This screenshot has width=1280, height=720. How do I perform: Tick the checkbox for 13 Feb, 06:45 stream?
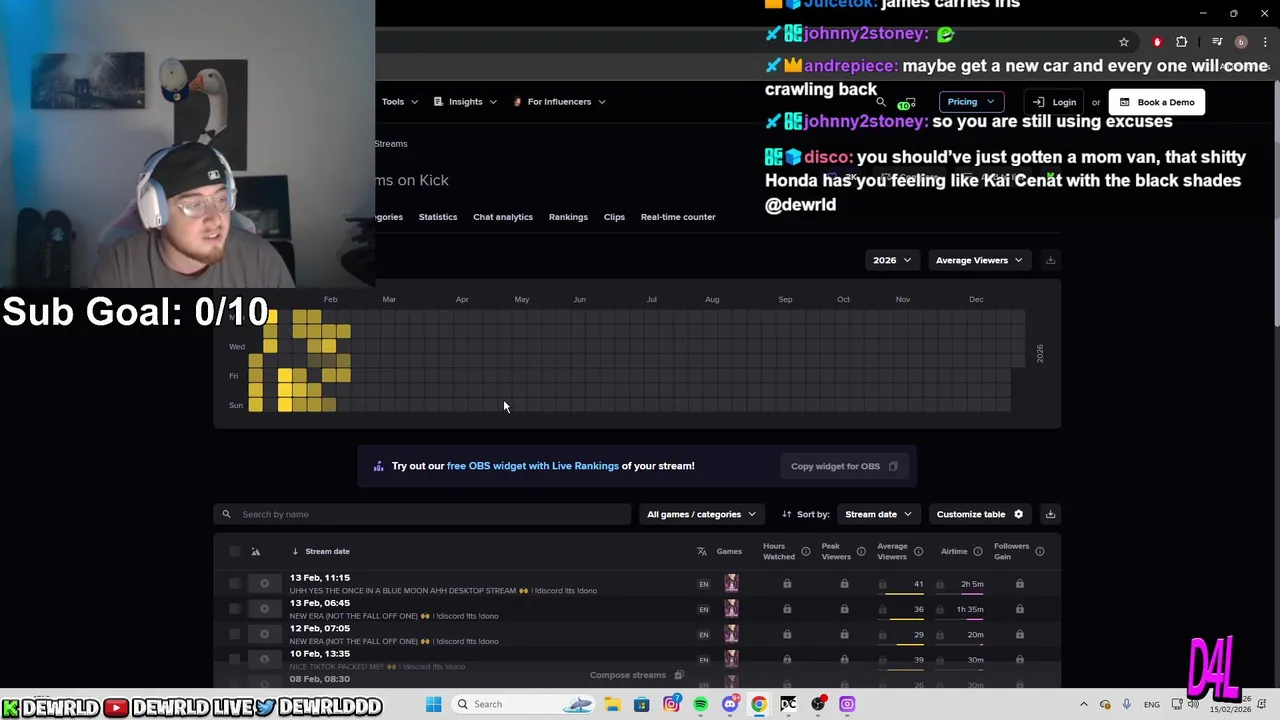tap(234, 609)
